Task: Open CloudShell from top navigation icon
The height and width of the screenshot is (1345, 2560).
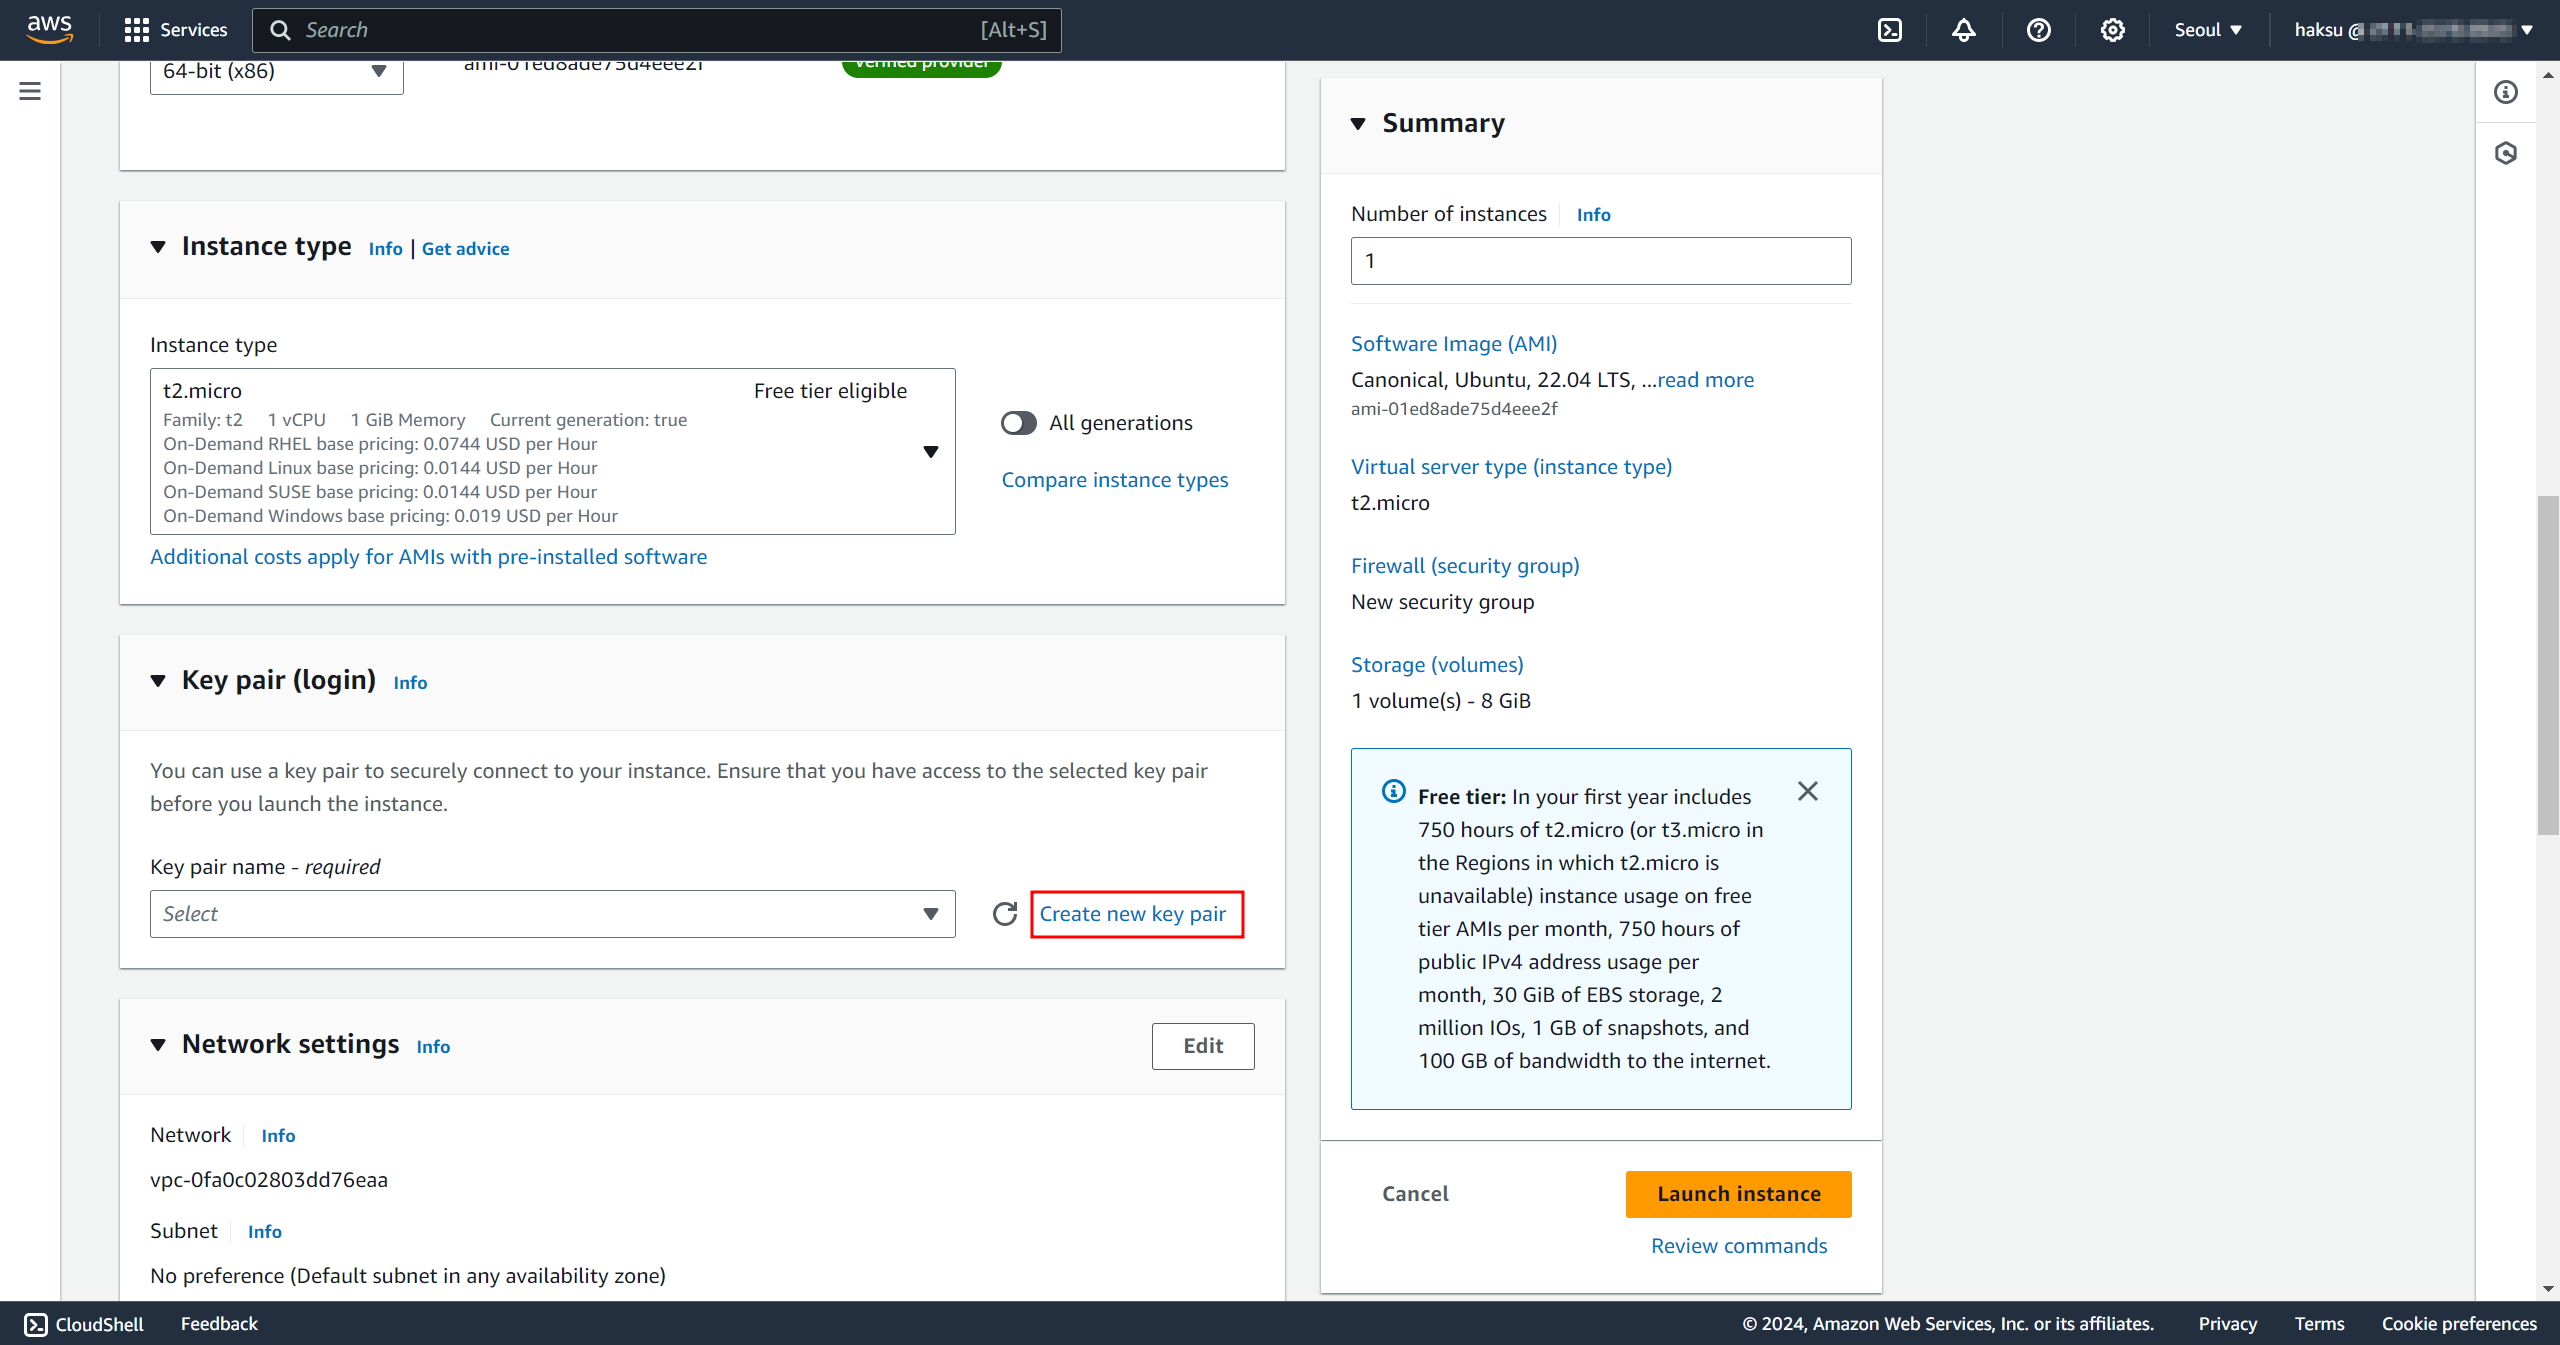Action: 1889,30
